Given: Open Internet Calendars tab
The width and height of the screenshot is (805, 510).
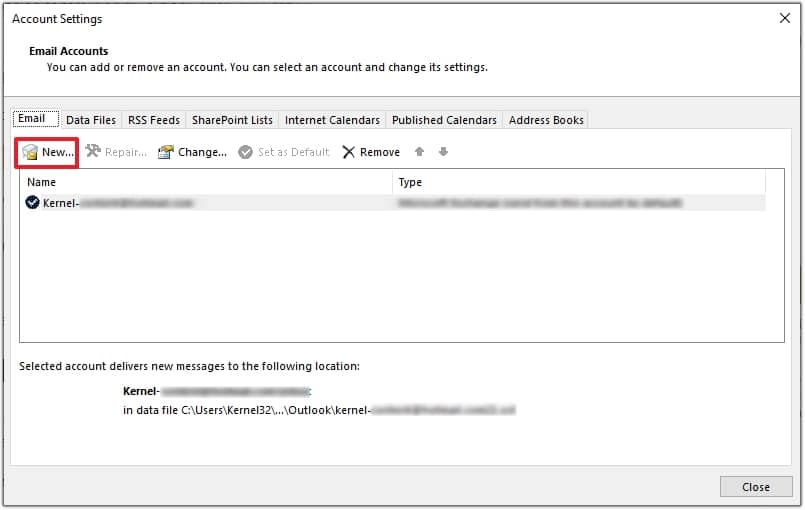Looking at the screenshot, I should pos(332,120).
